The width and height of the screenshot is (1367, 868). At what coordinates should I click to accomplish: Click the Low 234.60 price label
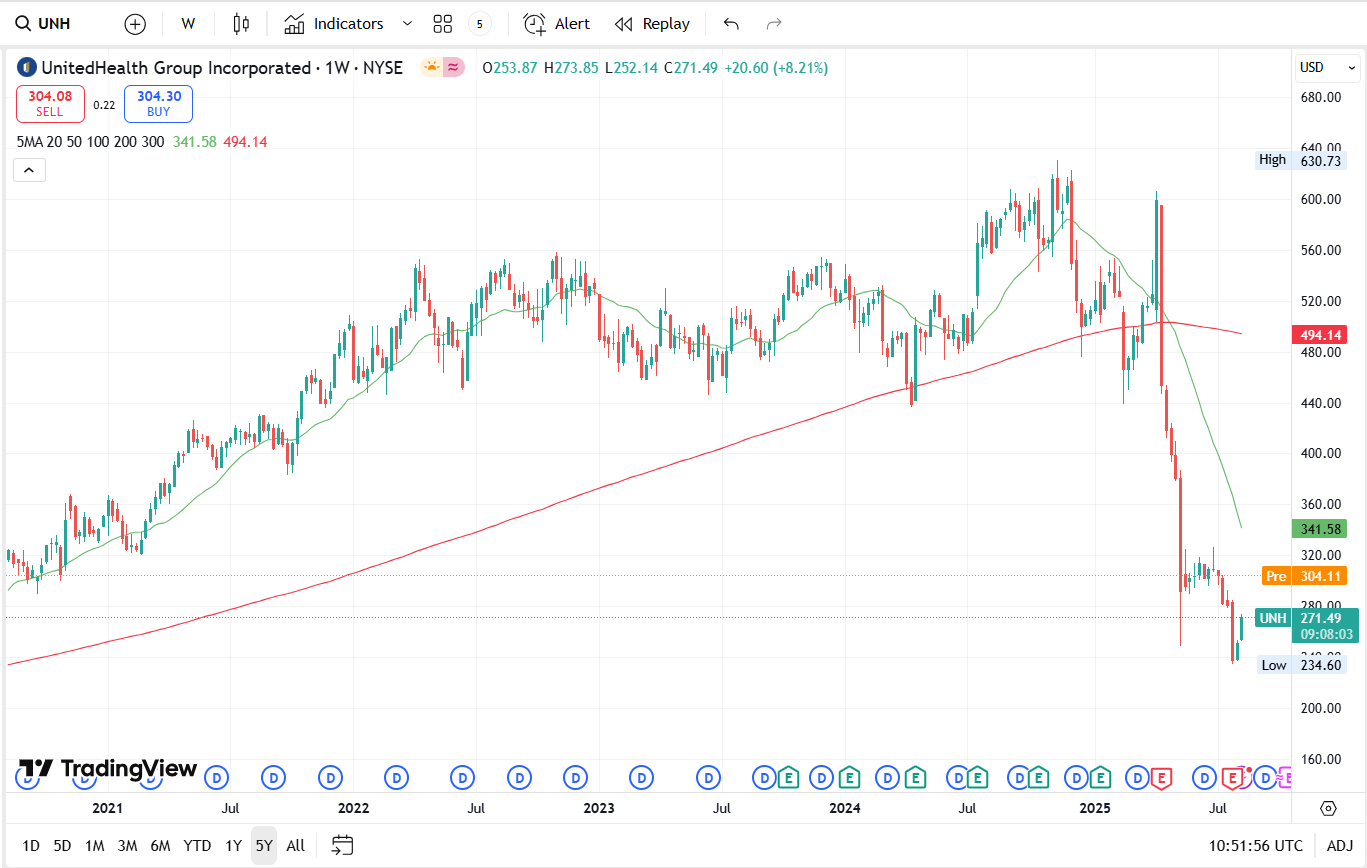(x=1301, y=665)
